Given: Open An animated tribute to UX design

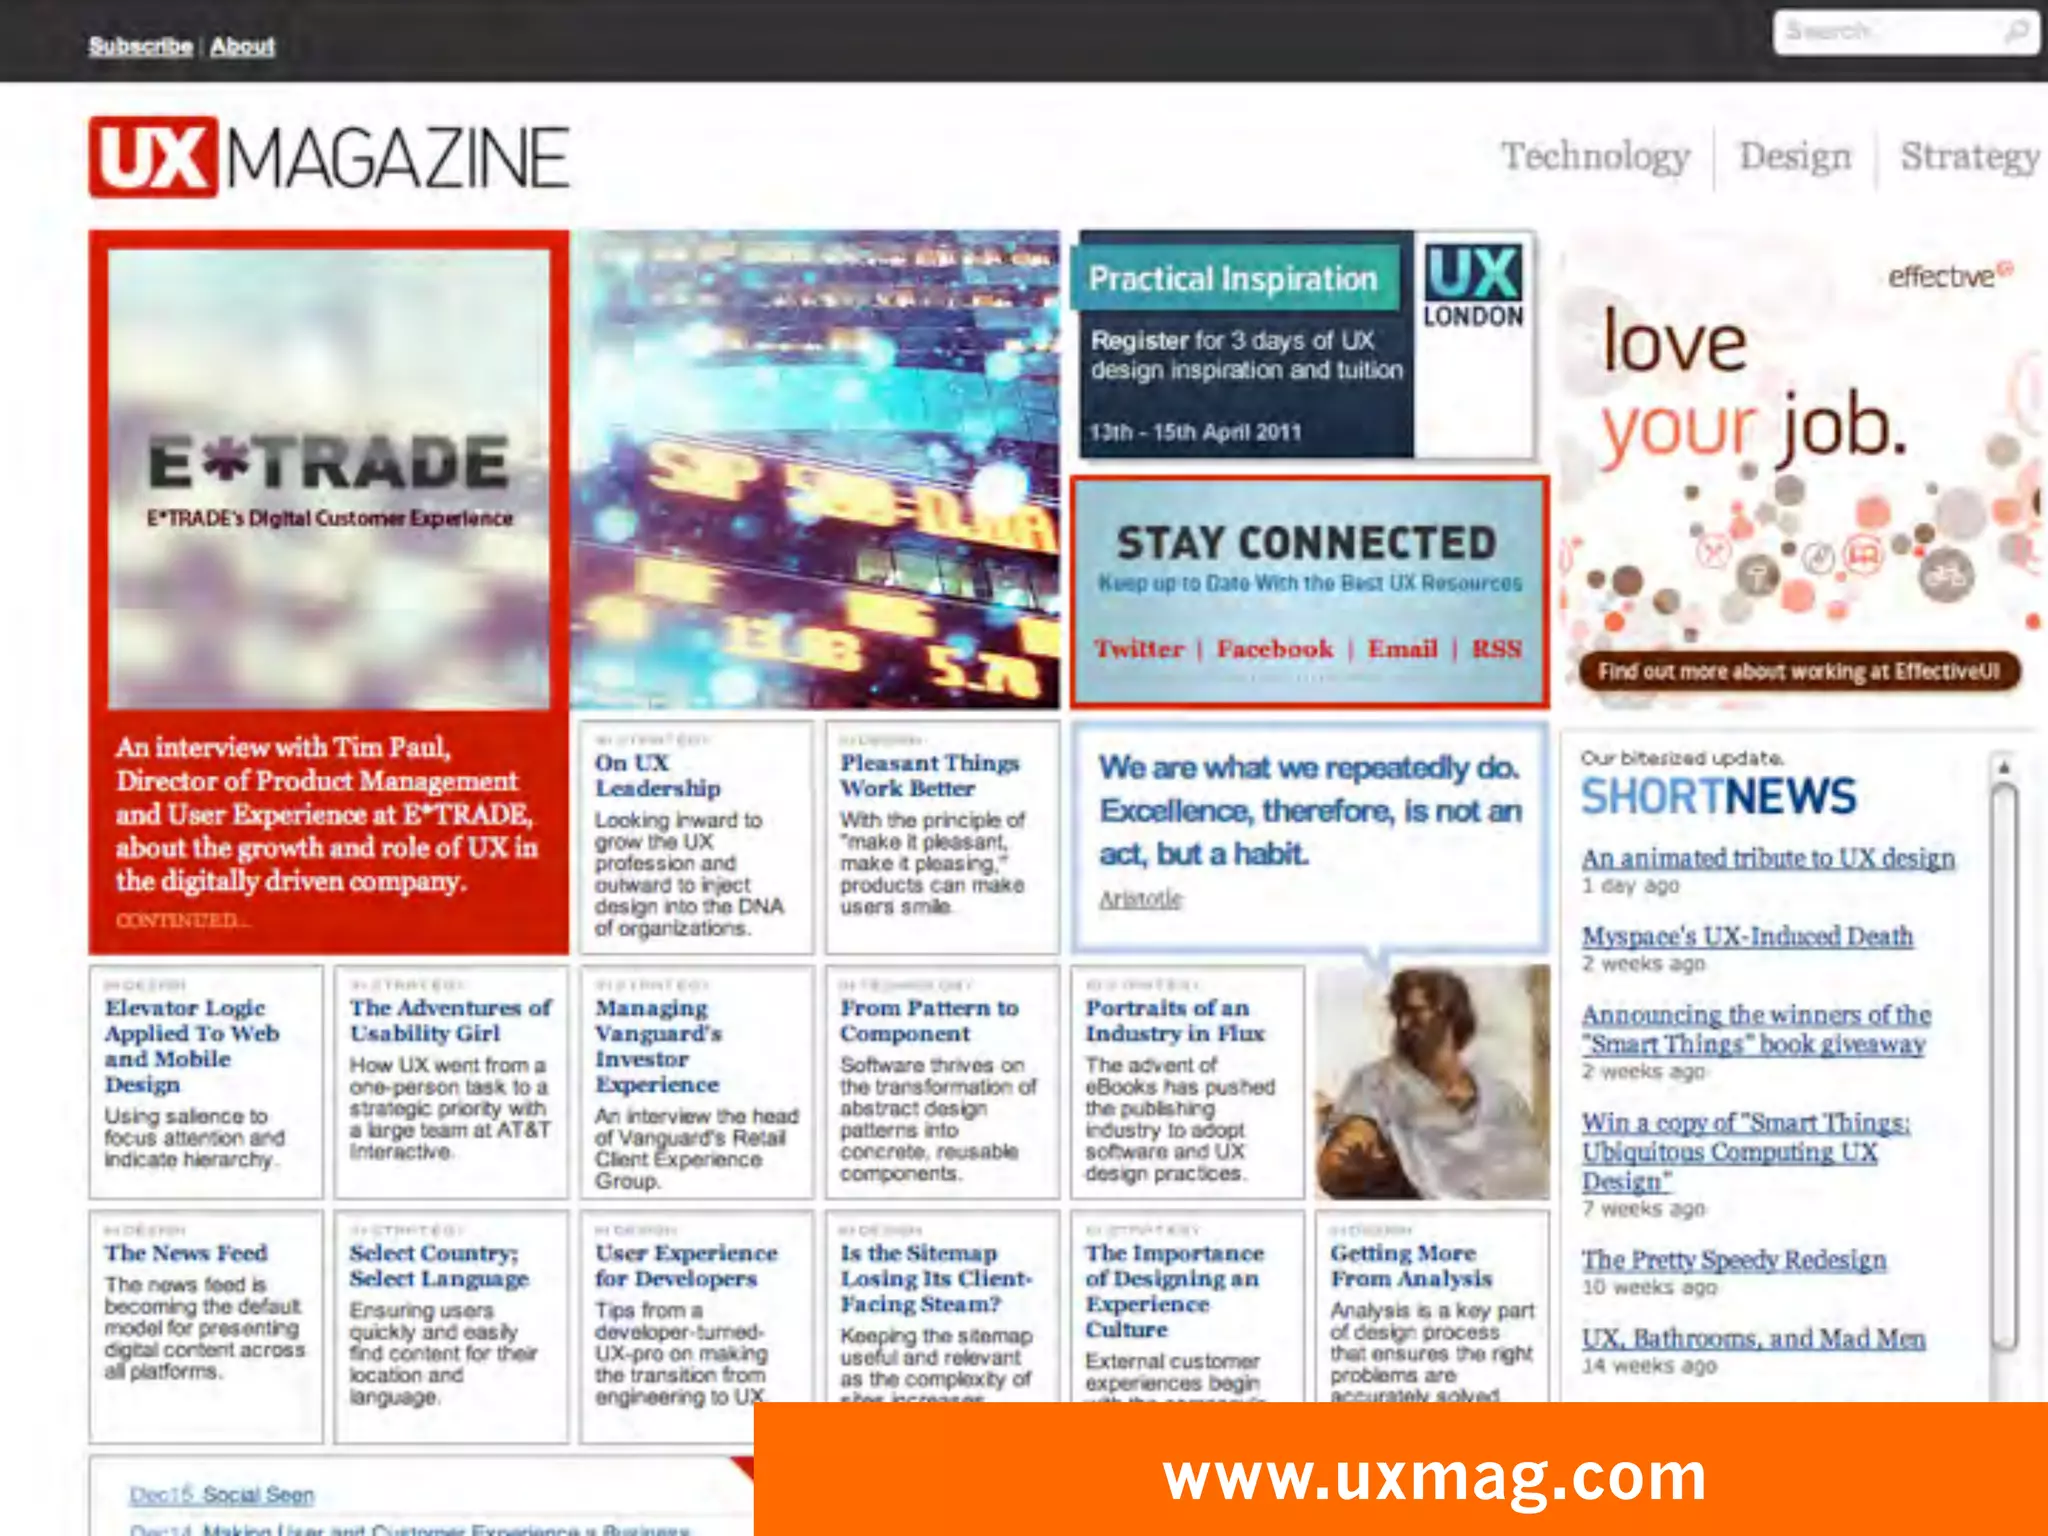Looking at the screenshot, I should tap(1768, 858).
